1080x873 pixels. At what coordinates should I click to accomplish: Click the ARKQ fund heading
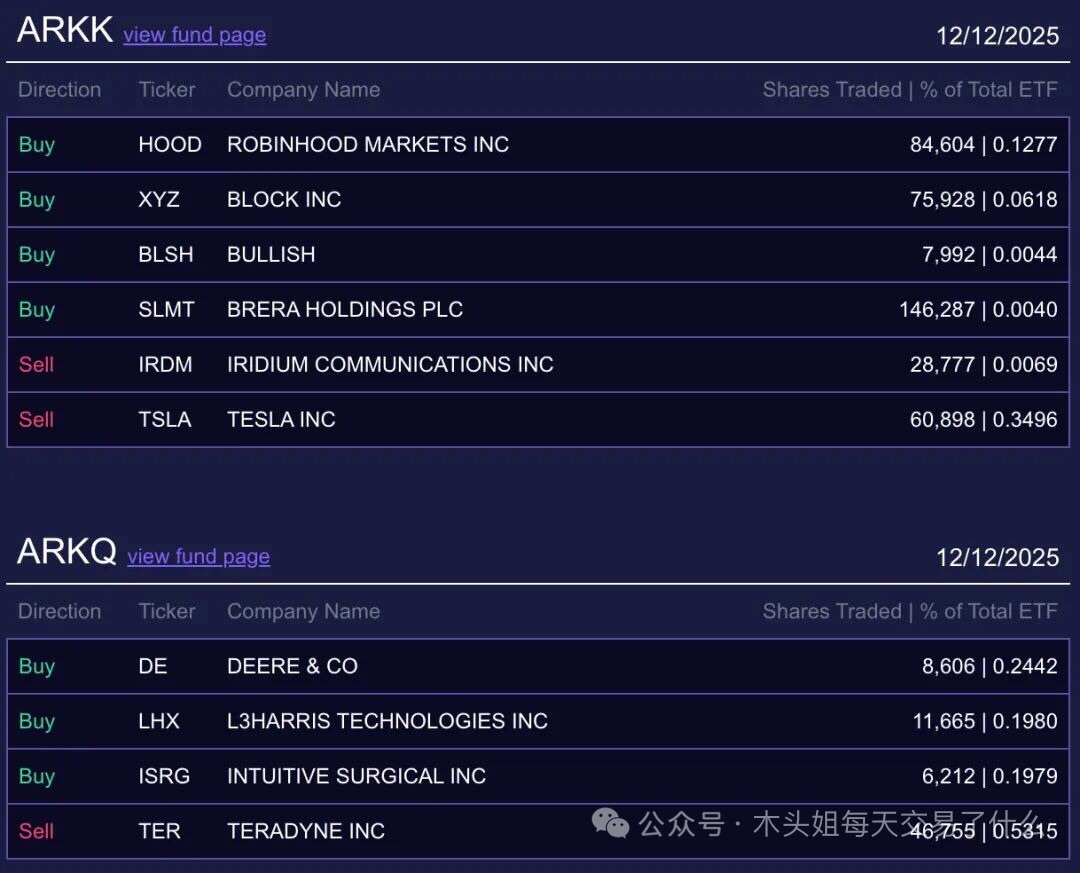tap(67, 551)
